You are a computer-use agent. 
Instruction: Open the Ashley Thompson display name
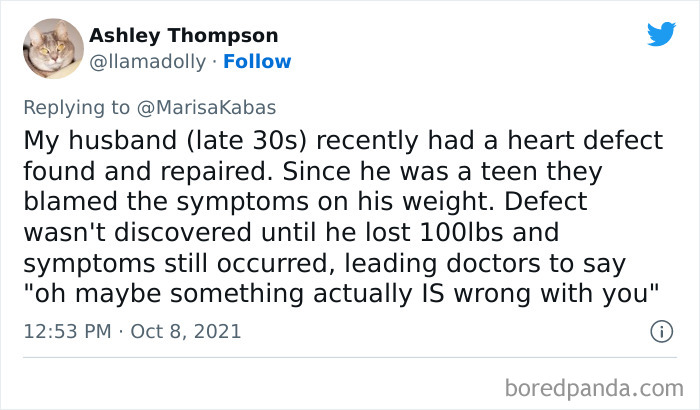pyautogui.click(x=184, y=35)
